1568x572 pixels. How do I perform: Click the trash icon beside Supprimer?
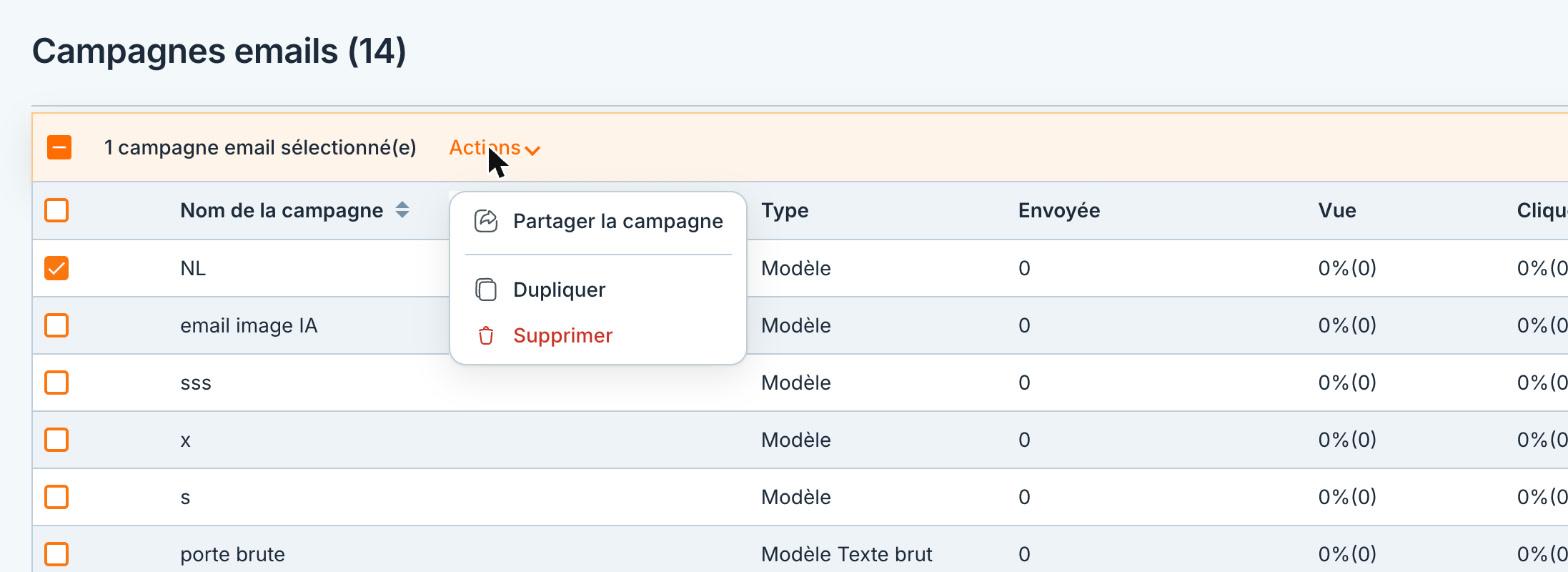486,336
